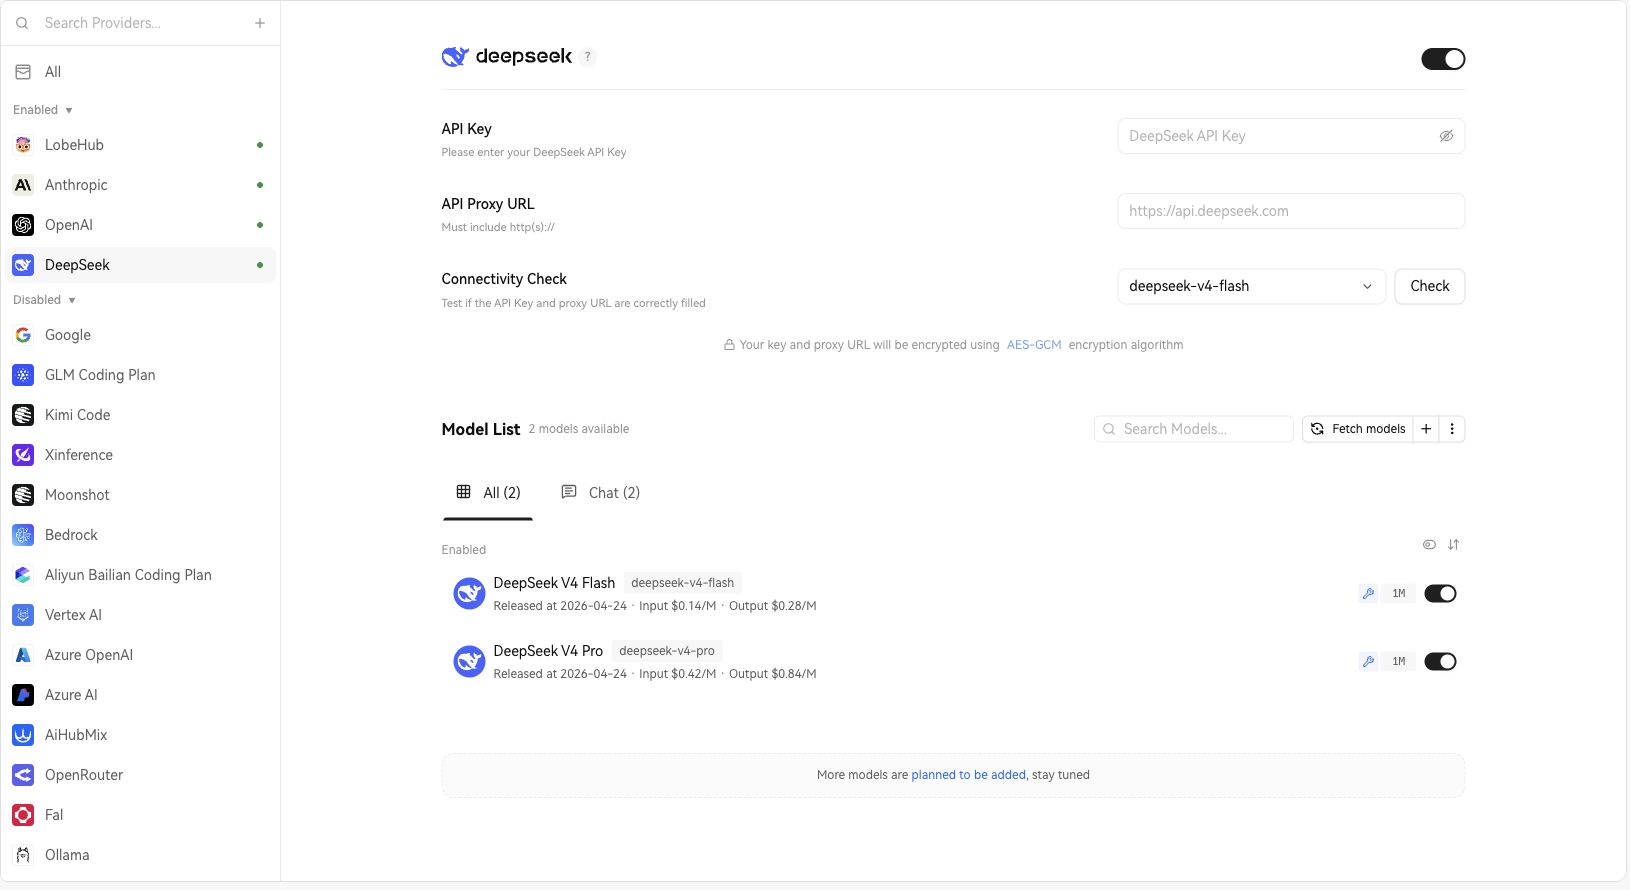The height and width of the screenshot is (890, 1630).
Task: Focus the Search Providers field
Action: [140, 23]
